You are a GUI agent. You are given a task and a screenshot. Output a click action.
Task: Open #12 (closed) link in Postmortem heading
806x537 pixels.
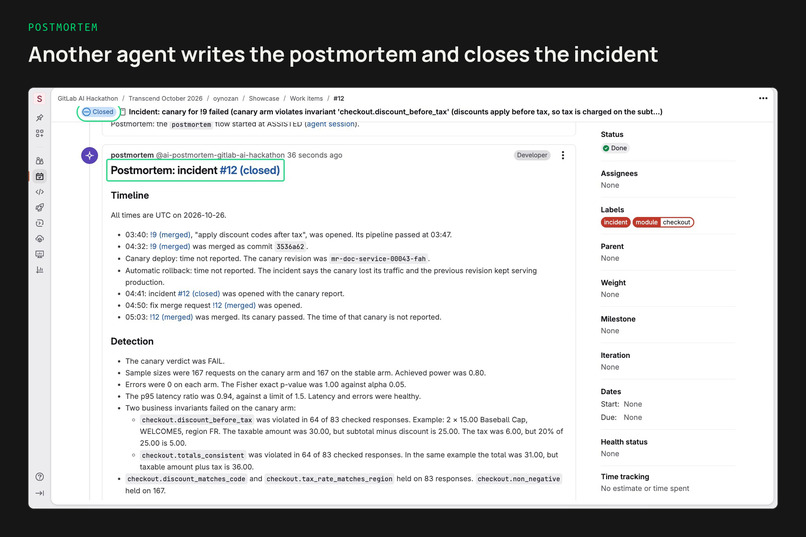pyautogui.click(x=250, y=170)
